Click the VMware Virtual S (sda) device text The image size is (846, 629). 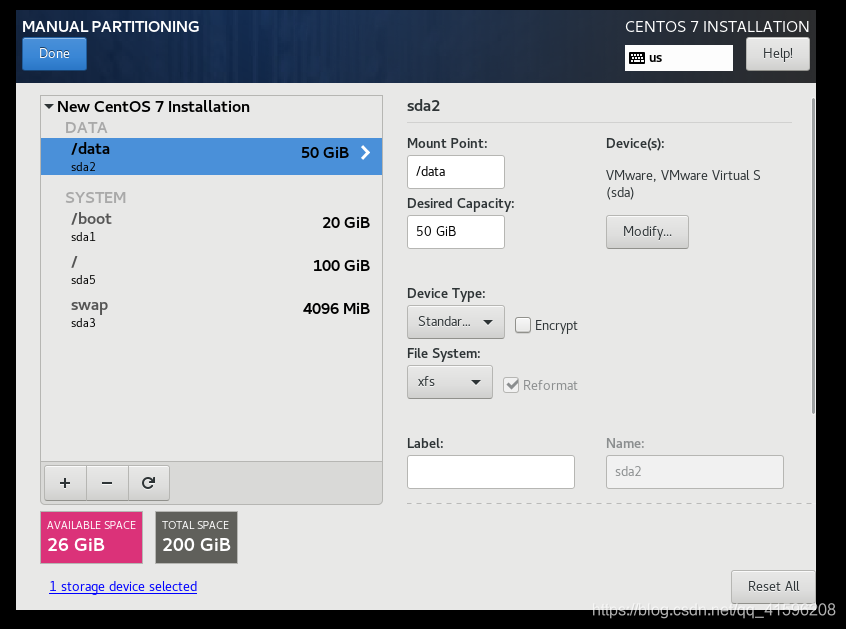coord(683,184)
